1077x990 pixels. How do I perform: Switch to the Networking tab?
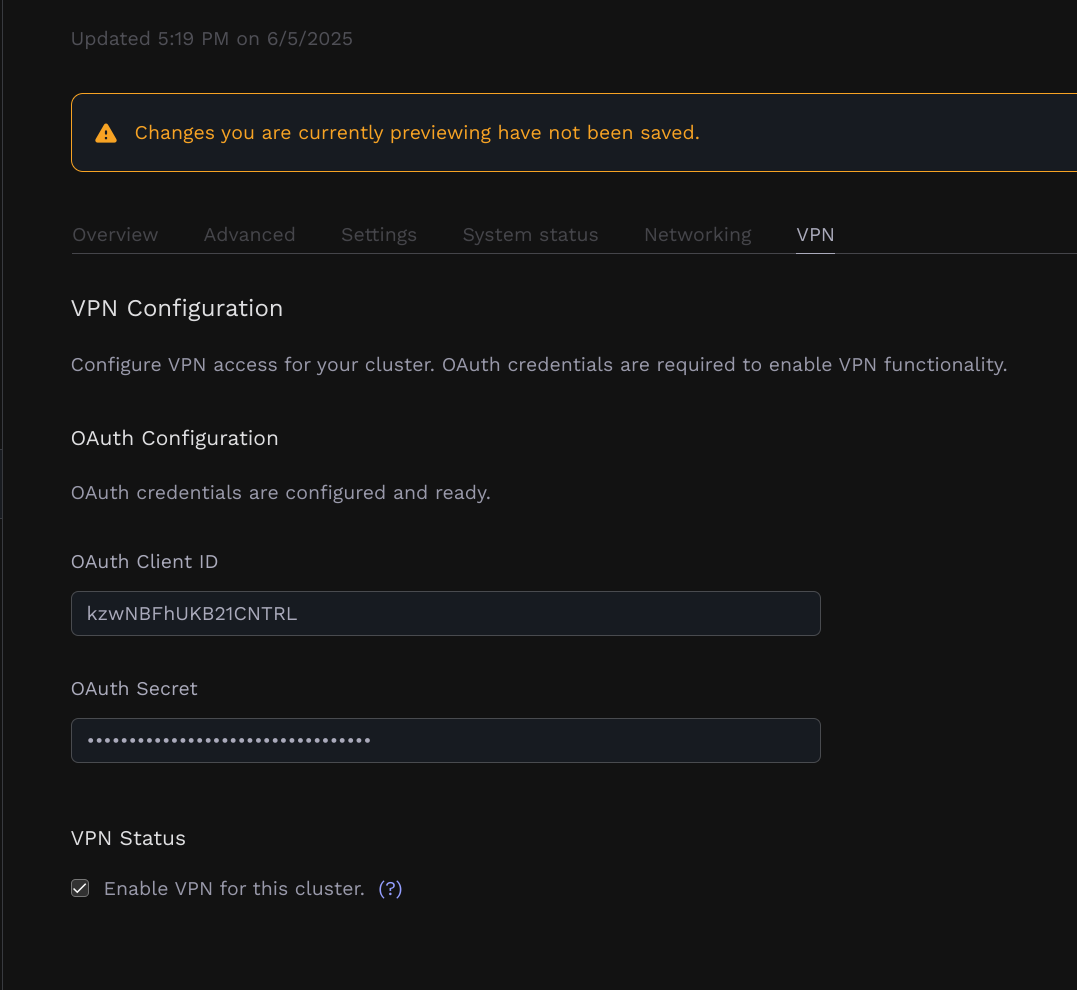(697, 234)
